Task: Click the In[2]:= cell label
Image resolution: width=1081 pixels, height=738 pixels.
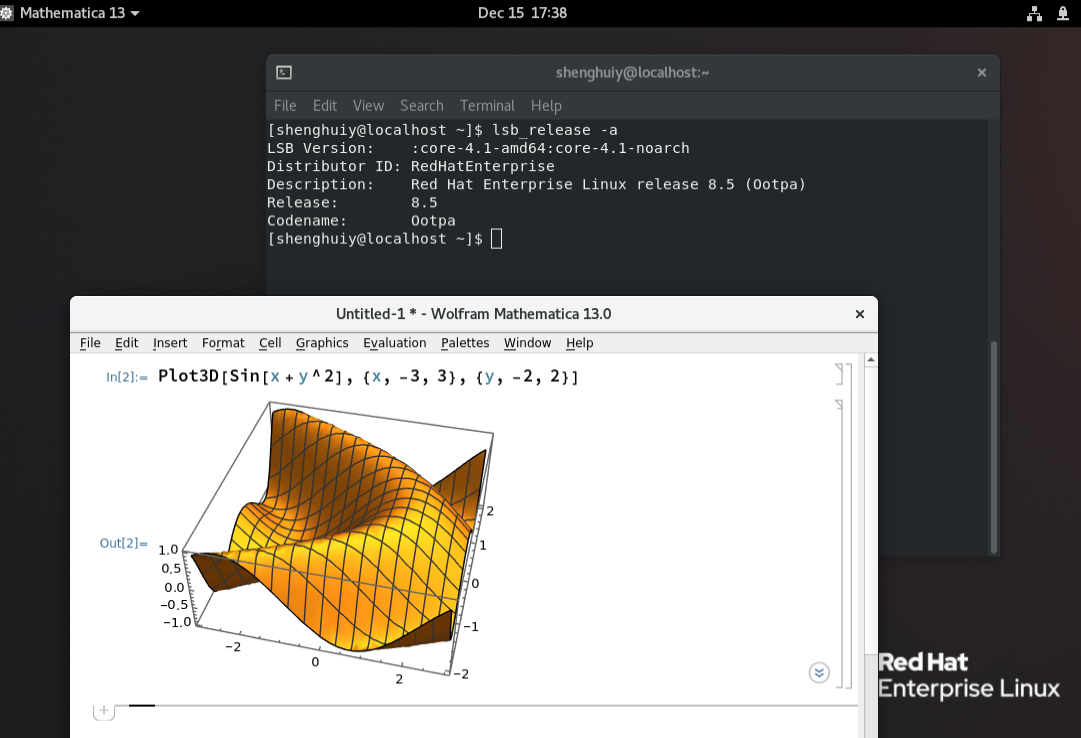Action: [127, 377]
